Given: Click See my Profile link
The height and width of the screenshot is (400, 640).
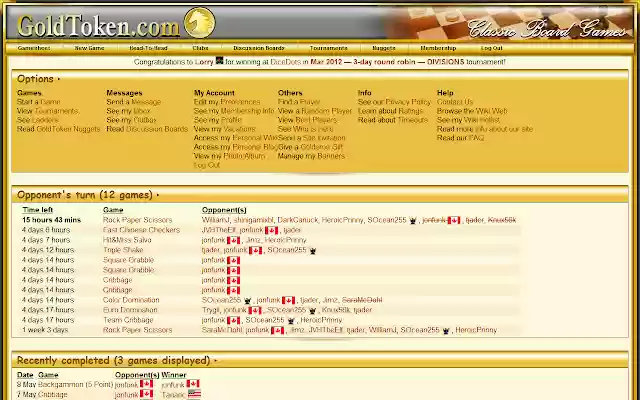Looking at the screenshot, I should point(218,120).
